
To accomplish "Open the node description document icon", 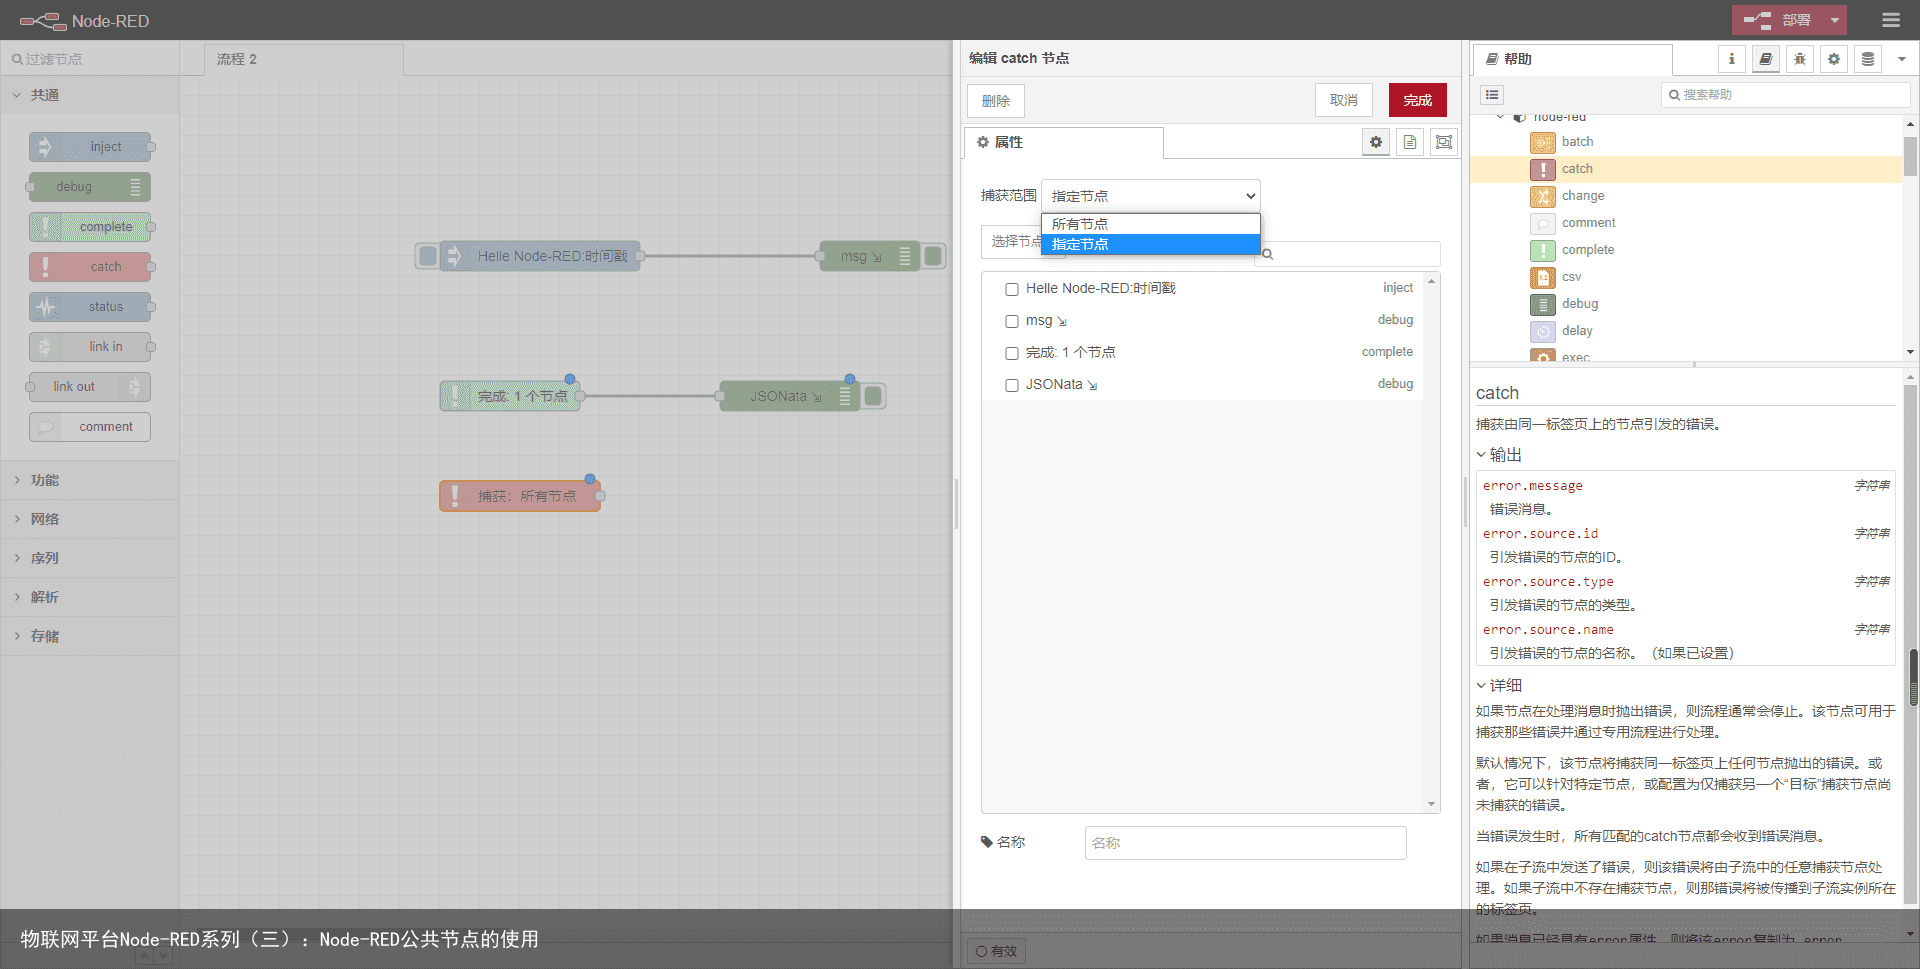I will pos(1410,142).
